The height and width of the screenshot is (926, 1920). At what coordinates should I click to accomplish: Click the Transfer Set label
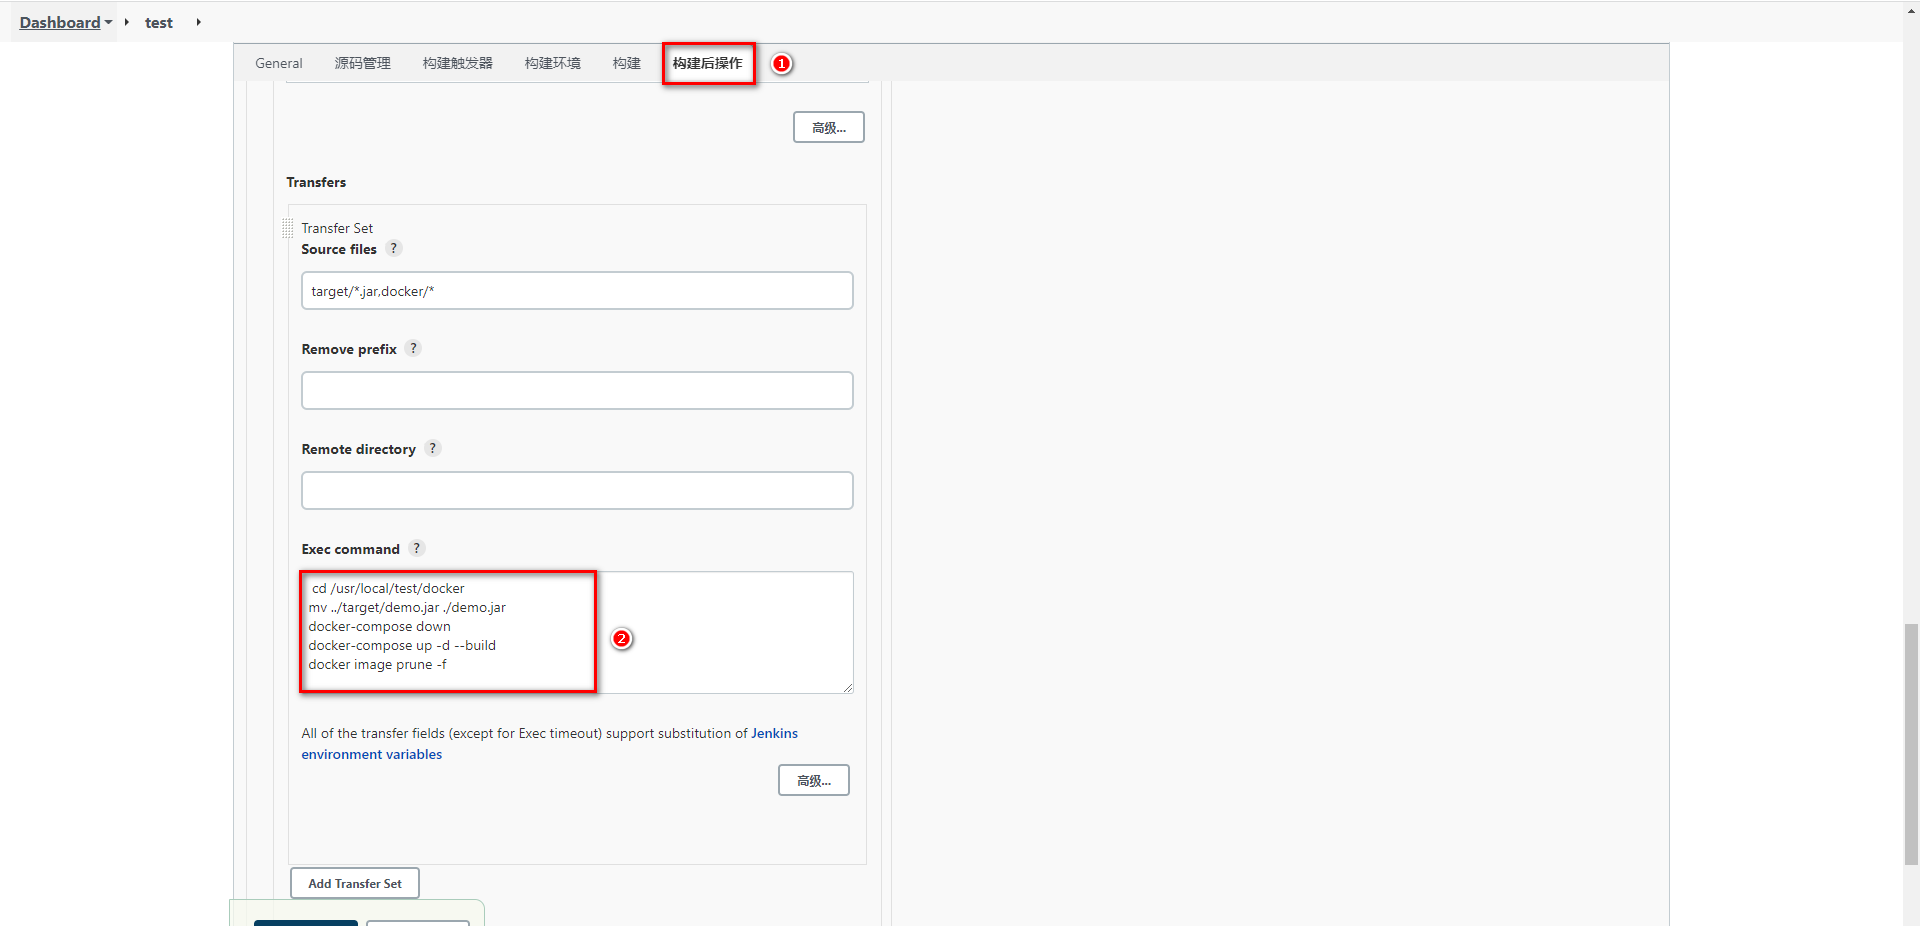pyautogui.click(x=337, y=228)
